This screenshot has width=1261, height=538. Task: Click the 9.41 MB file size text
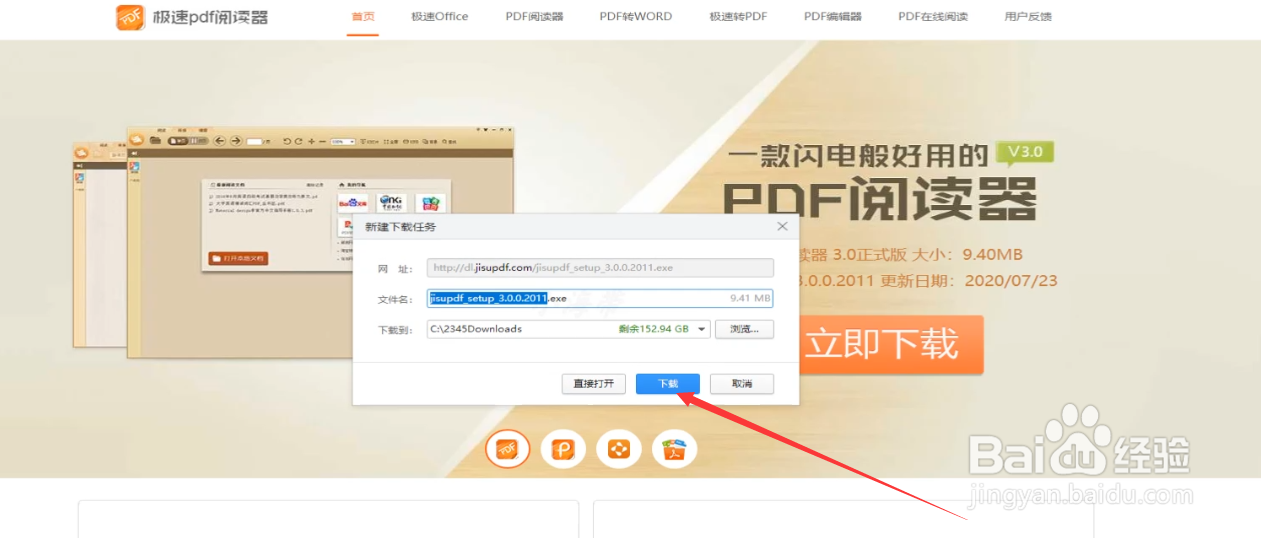click(x=750, y=298)
